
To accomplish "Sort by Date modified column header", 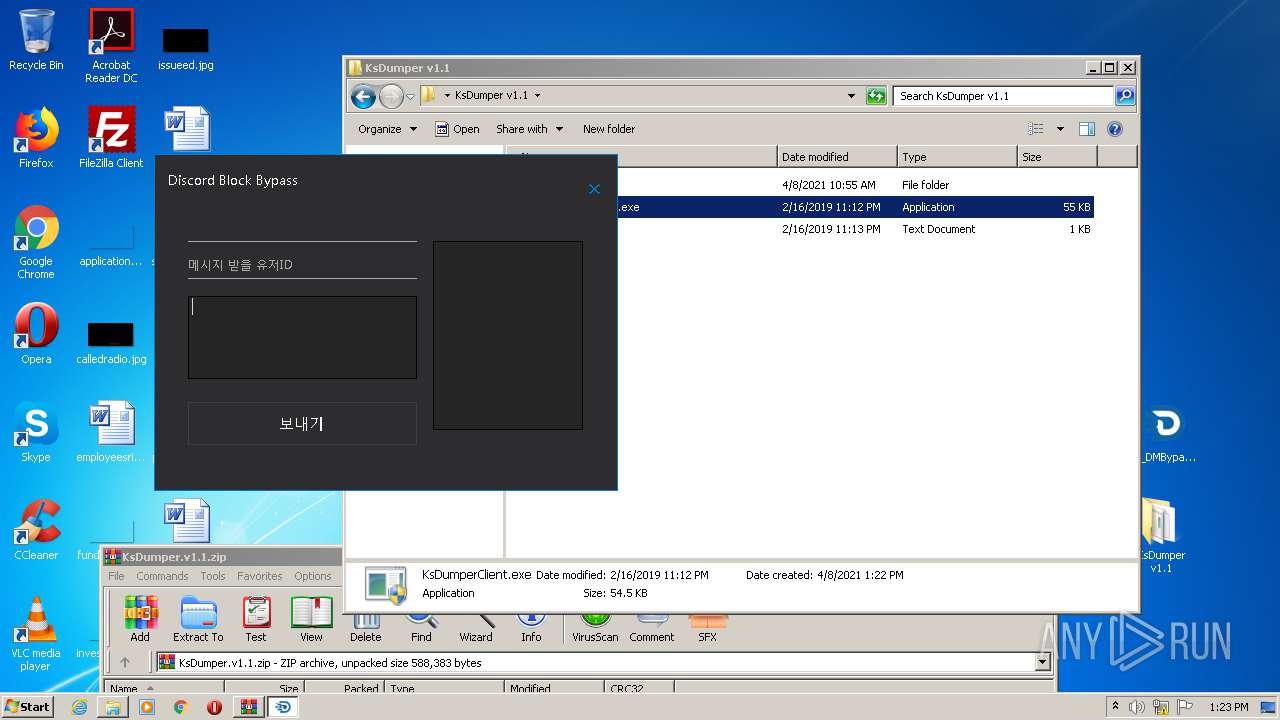I will click(837, 157).
